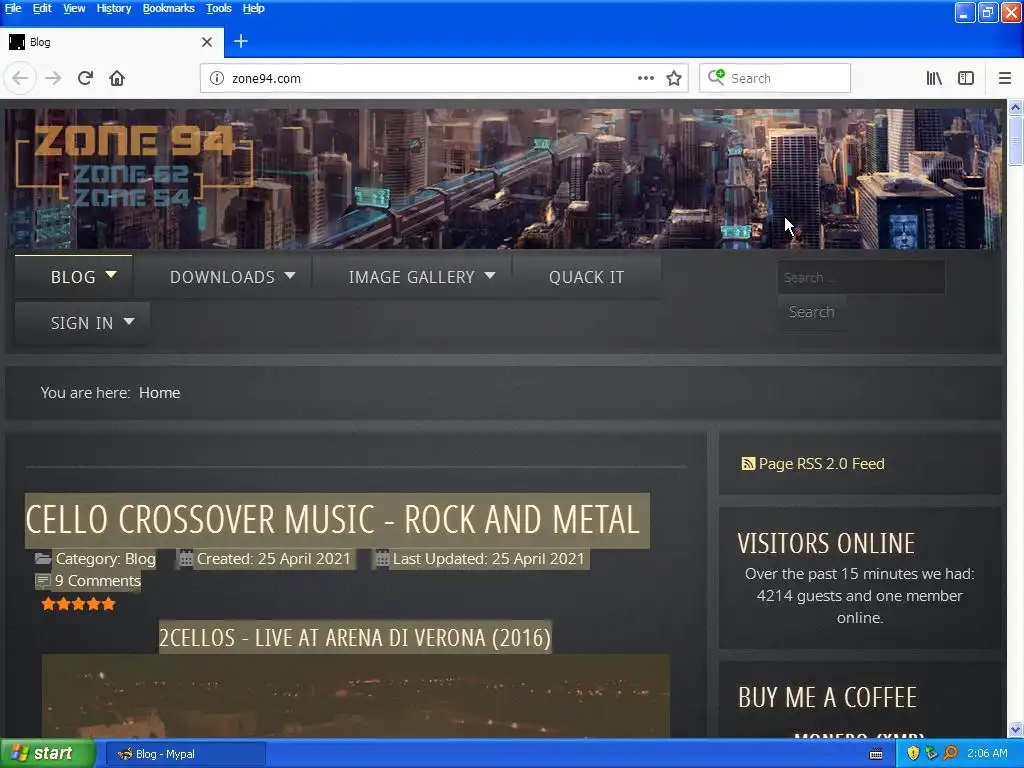The width and height of the screenshot is (1024, 768).
Task: Click the RSS feed icon
Action: [x=748, y=464]
